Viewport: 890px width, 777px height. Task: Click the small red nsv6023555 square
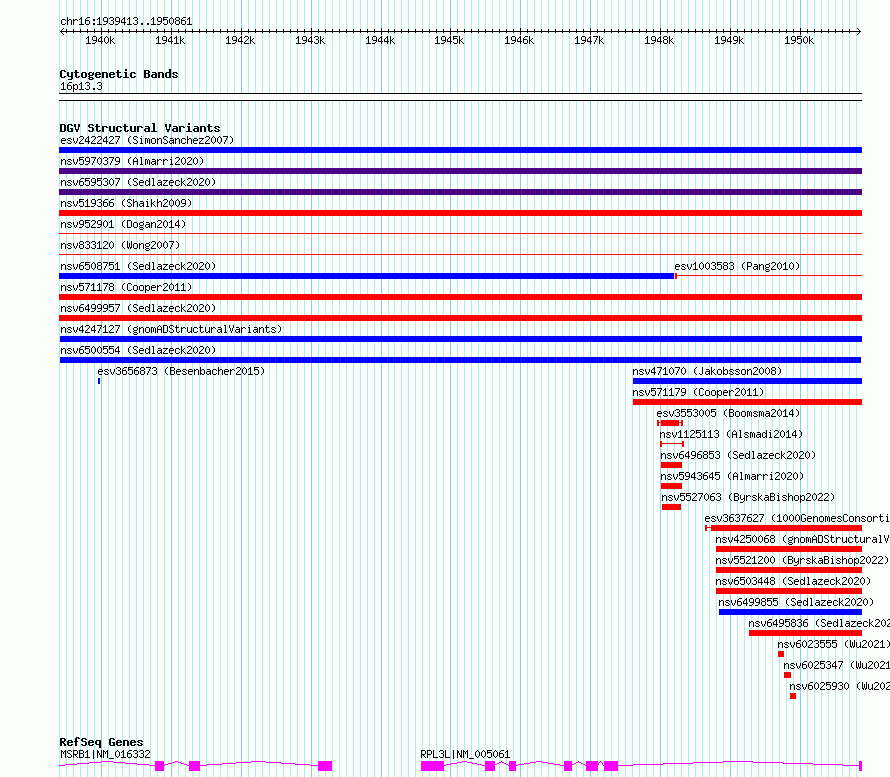tap(781, 654)
